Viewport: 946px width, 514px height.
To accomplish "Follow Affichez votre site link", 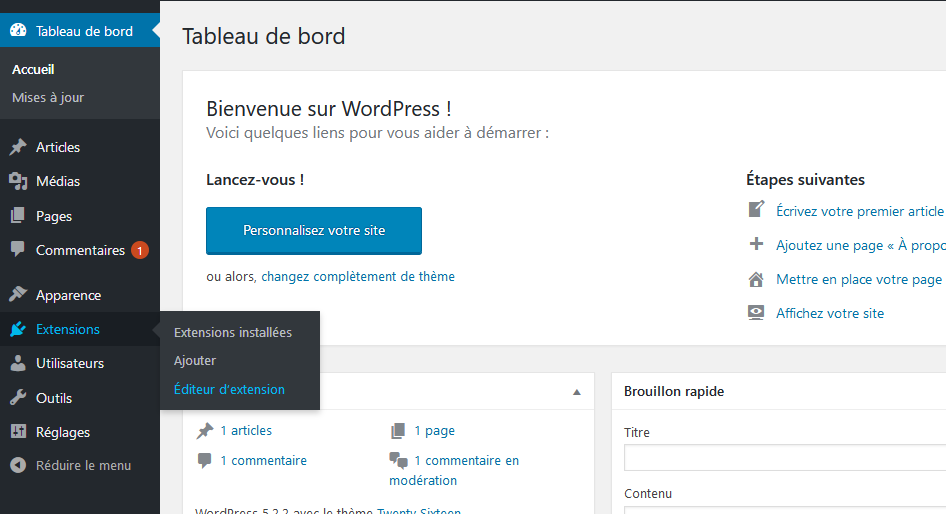I will click(x=830, y=313).
